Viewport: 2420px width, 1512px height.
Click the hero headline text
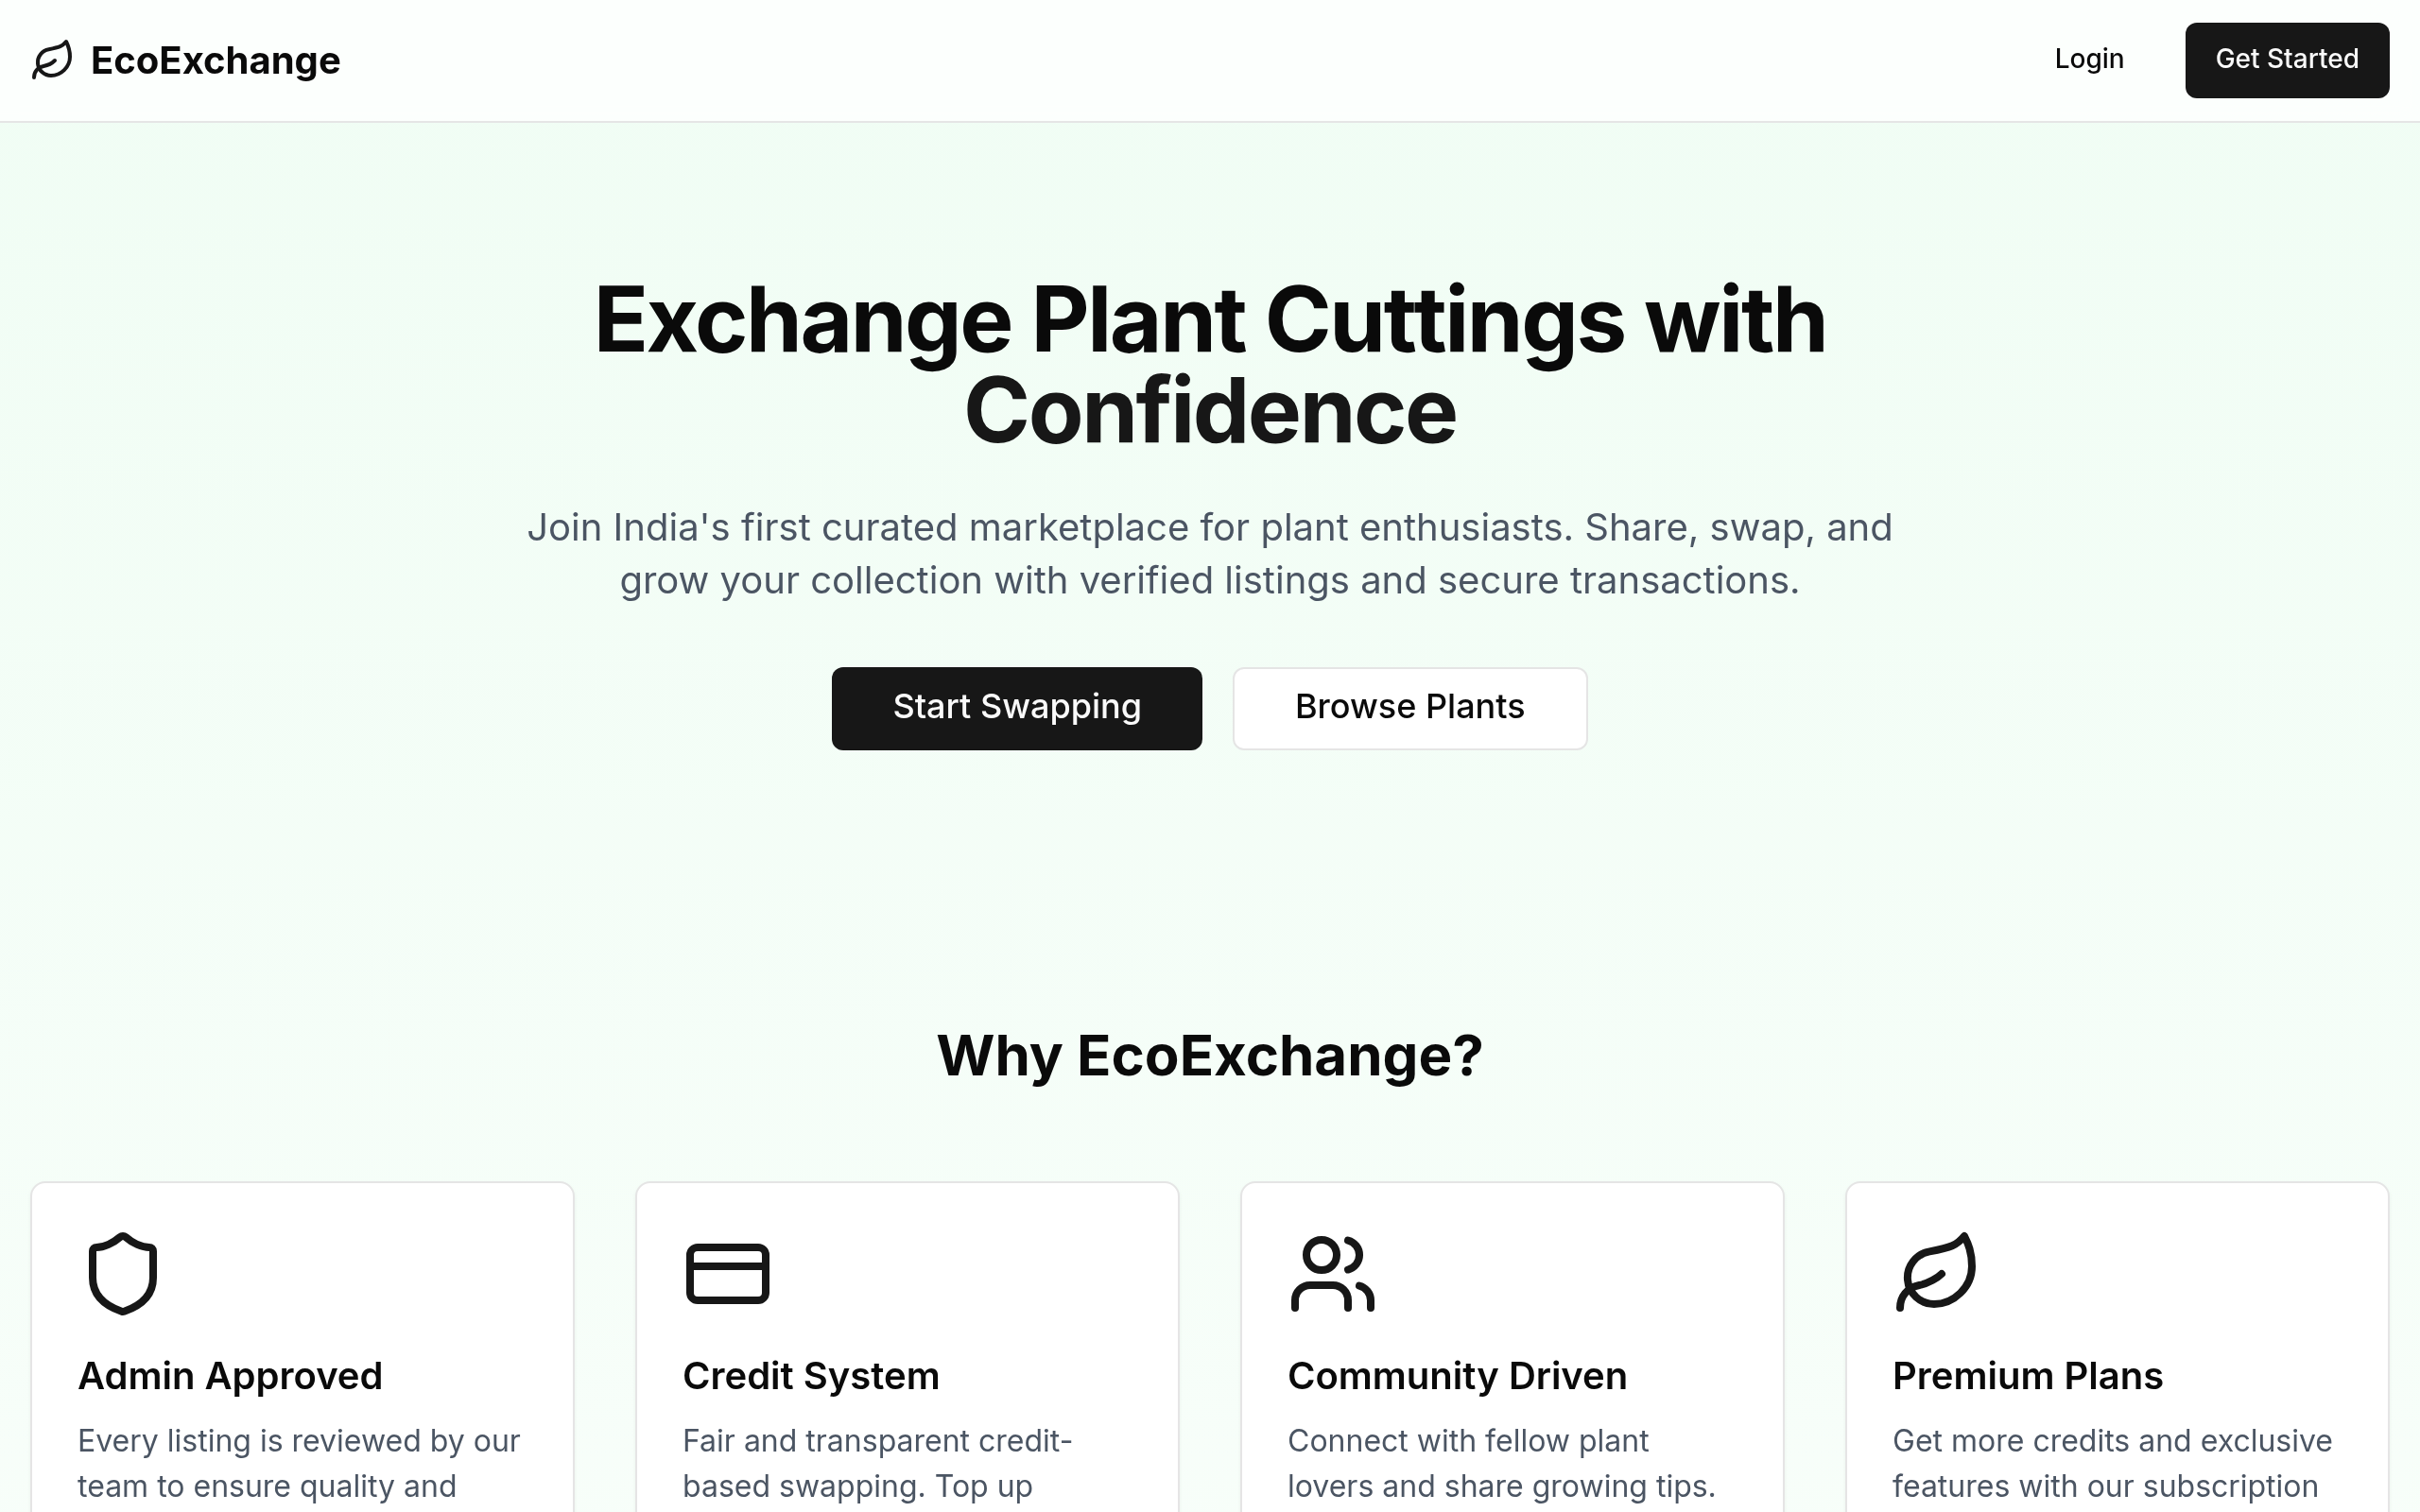coord(1209,363)
